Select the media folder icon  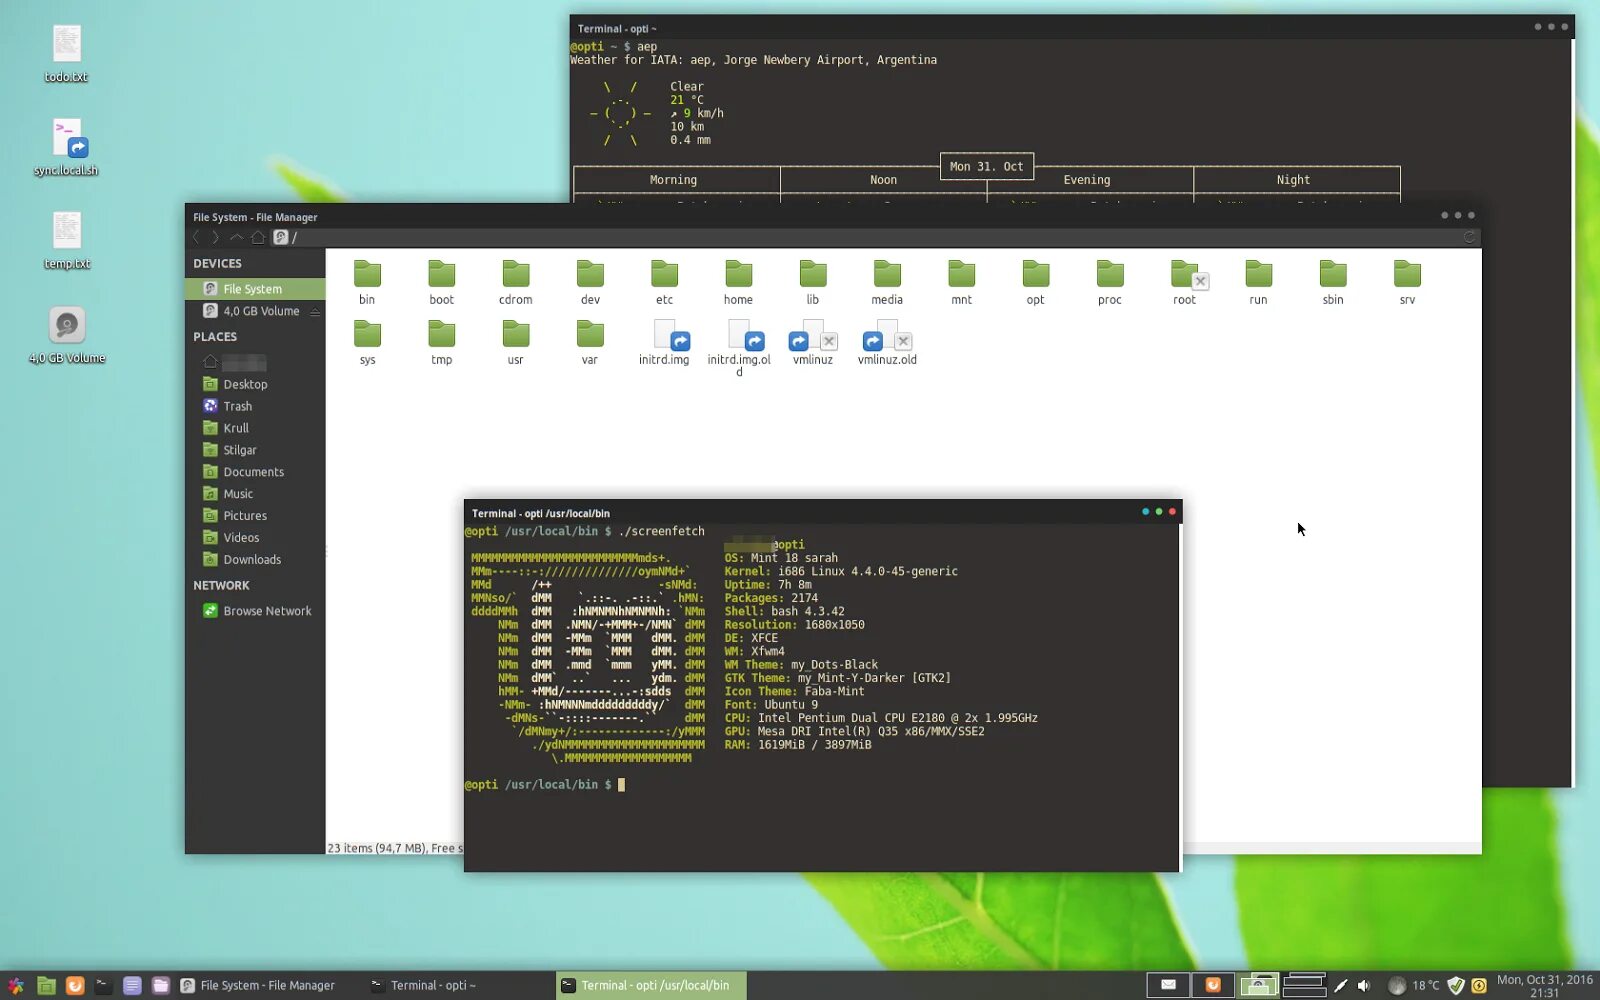pos(887,274)
